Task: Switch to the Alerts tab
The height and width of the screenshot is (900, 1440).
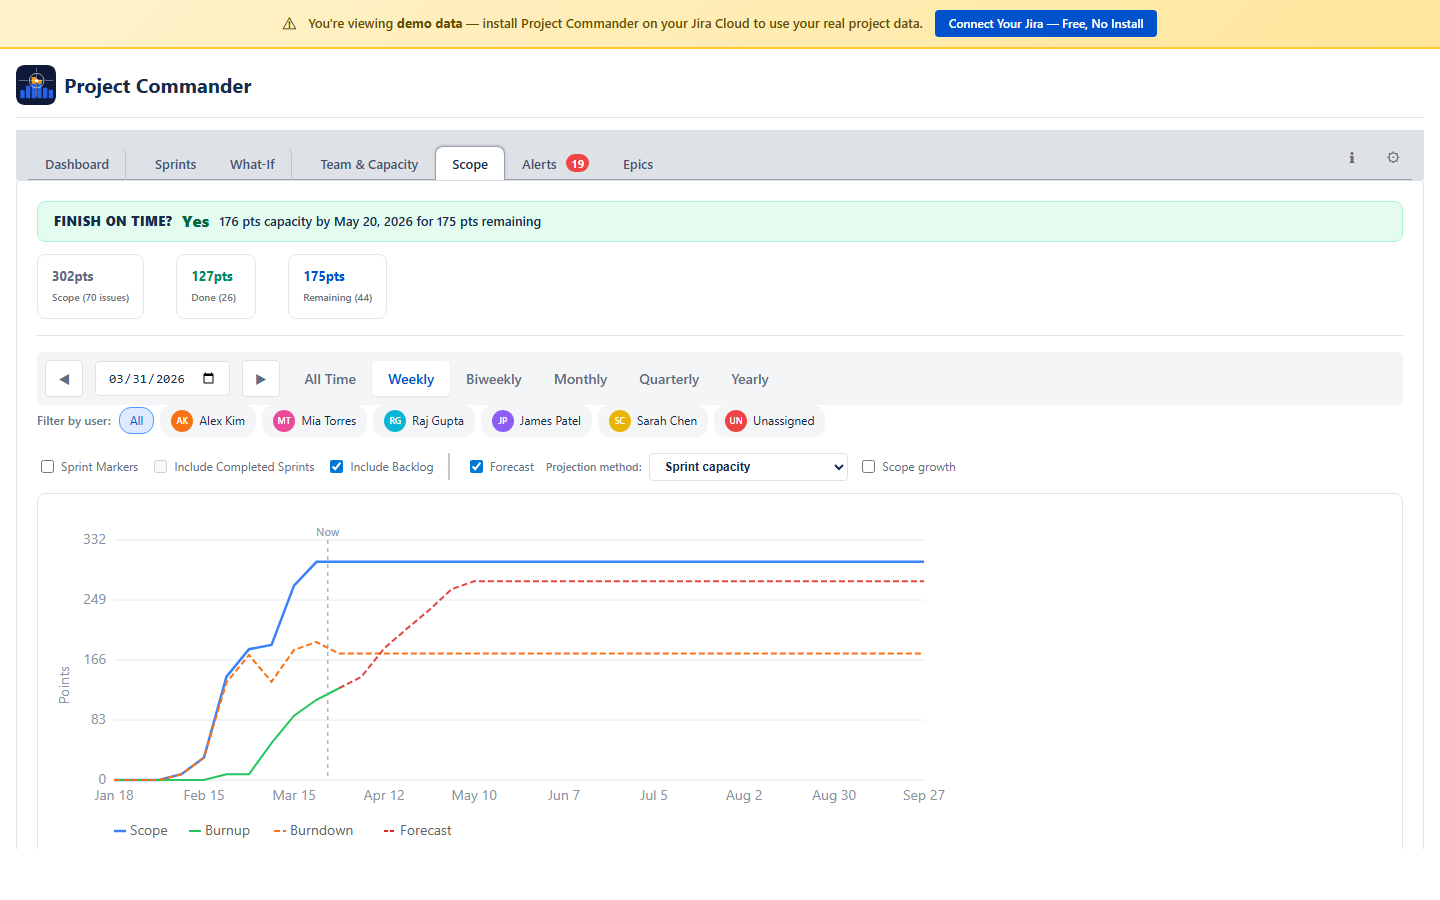Action: pos(539,164)
